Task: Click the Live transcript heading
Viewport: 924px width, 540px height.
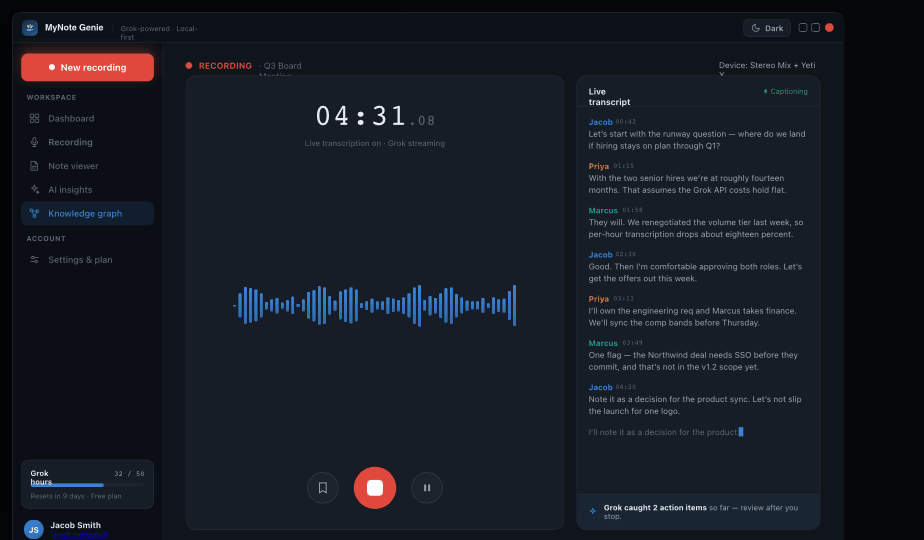Action: 609,97
